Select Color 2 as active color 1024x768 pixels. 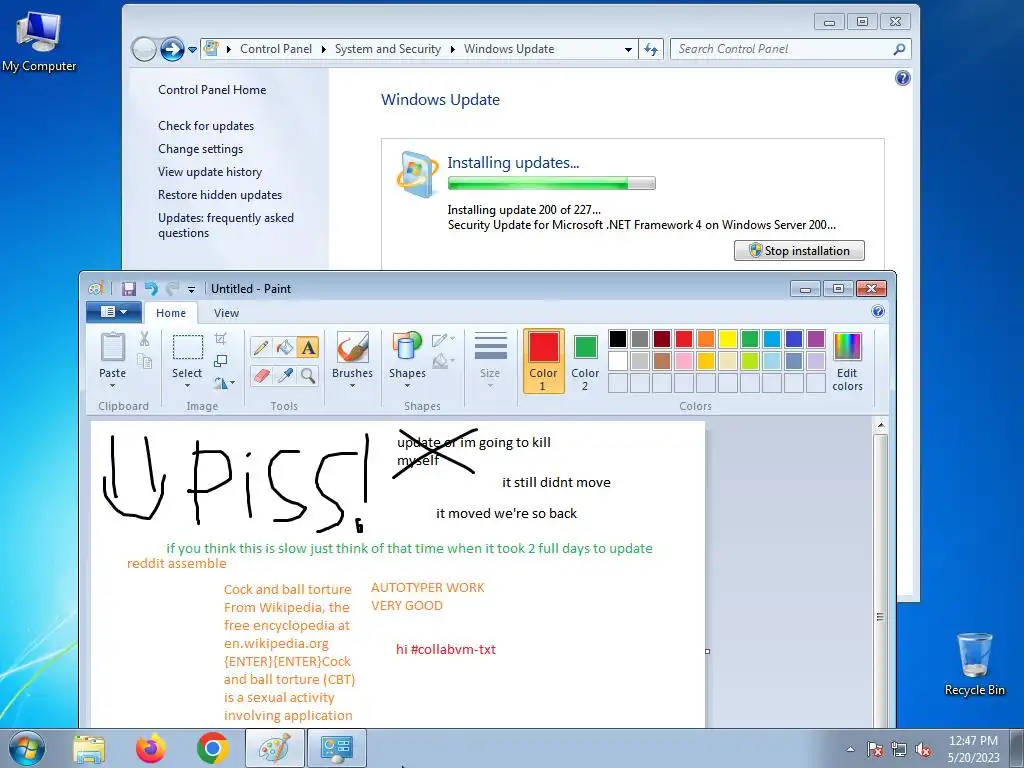585,361
